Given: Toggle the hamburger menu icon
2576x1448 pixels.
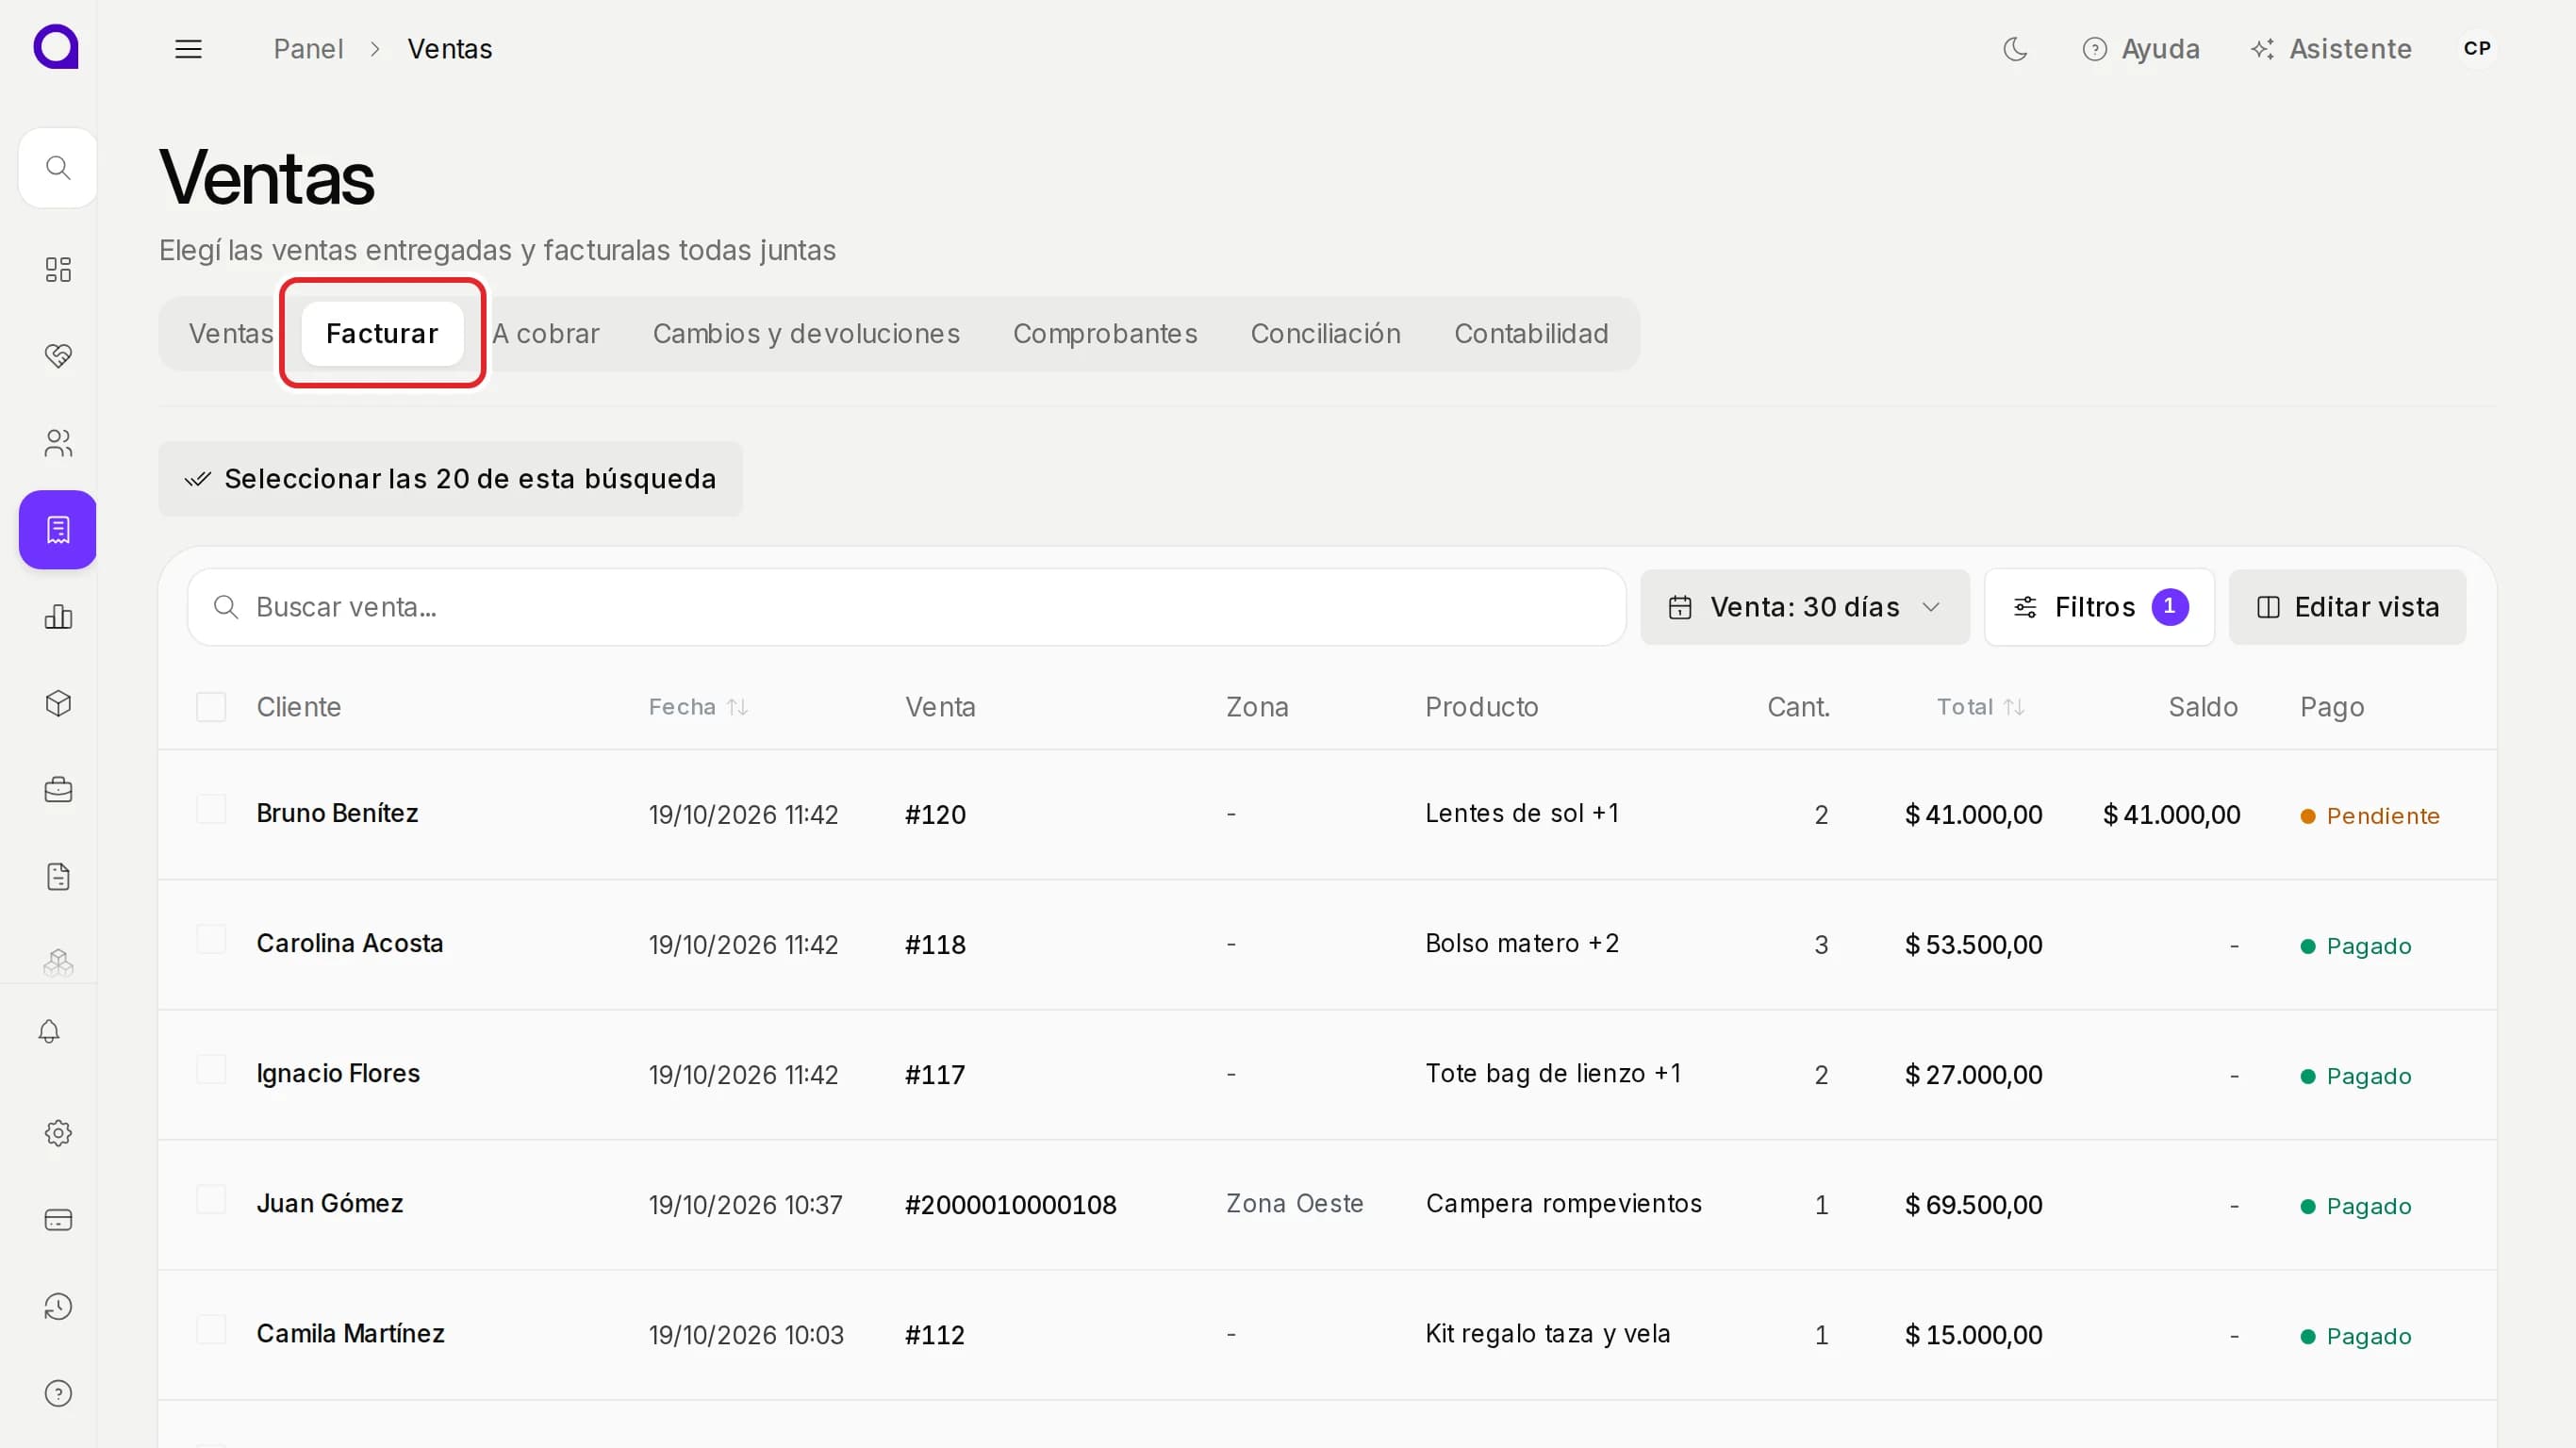Looking at the screenshot, I should 188,49.
